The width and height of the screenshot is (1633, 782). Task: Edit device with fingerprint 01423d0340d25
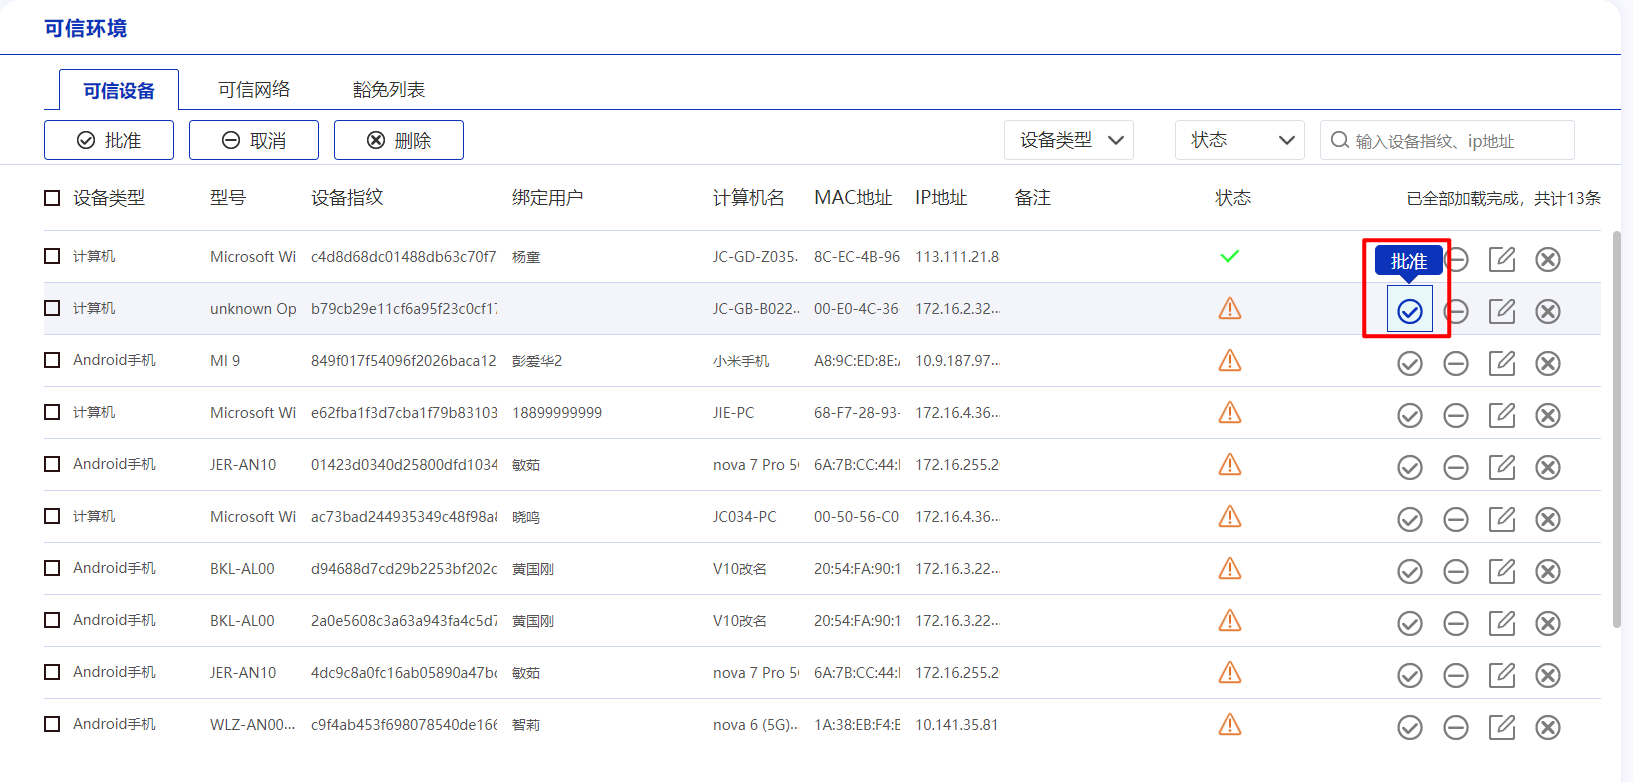[1502, 467]
